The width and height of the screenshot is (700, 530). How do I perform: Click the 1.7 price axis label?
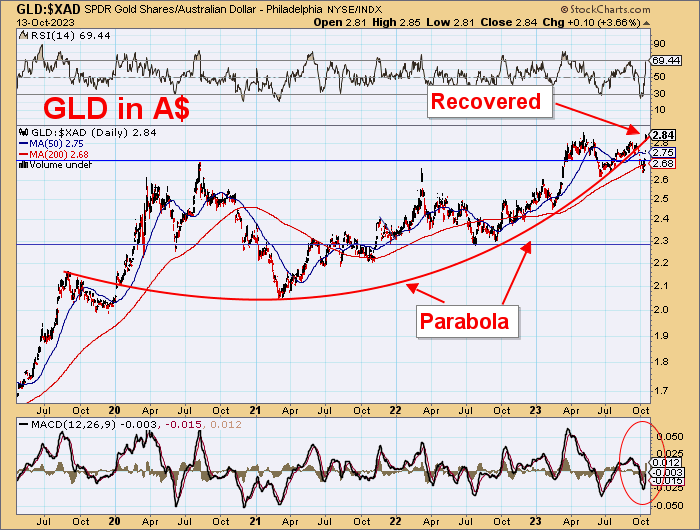[660, 391]
